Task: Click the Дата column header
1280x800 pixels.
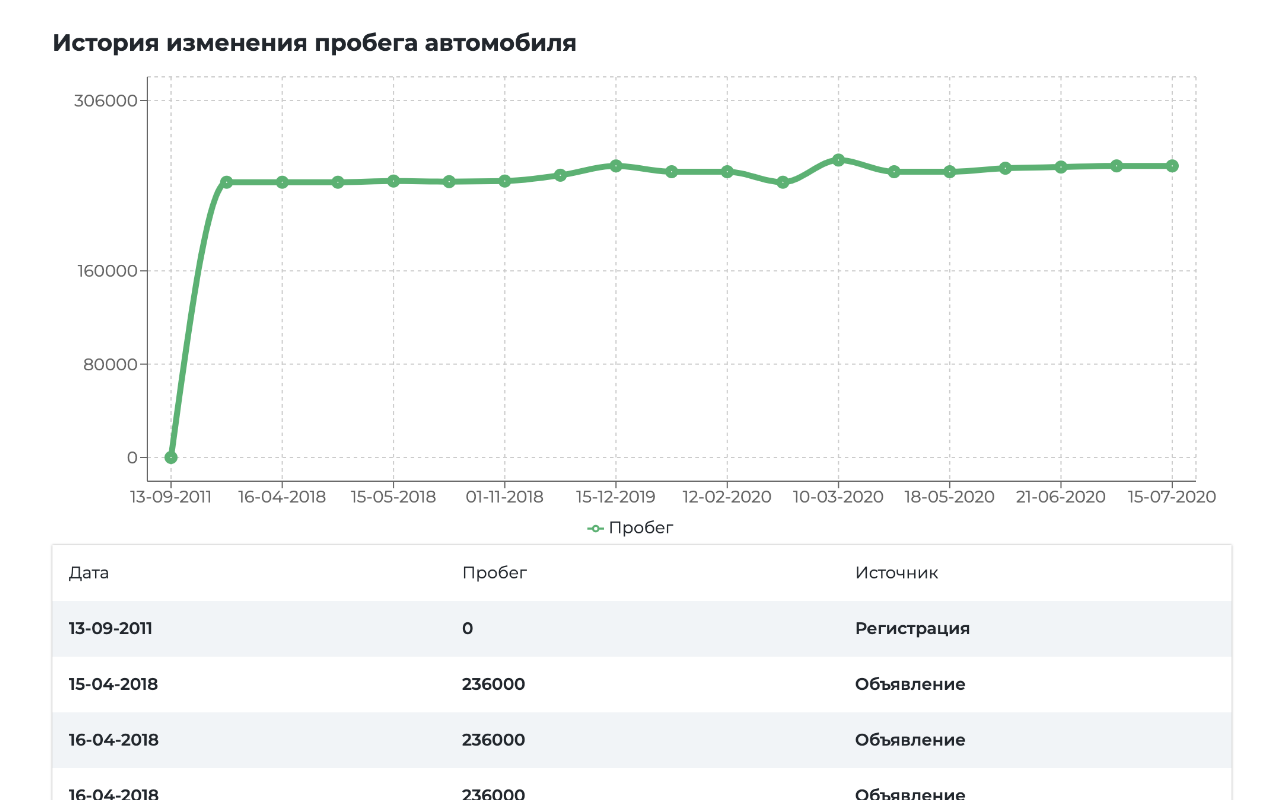Action: click(x=89, y=573)
